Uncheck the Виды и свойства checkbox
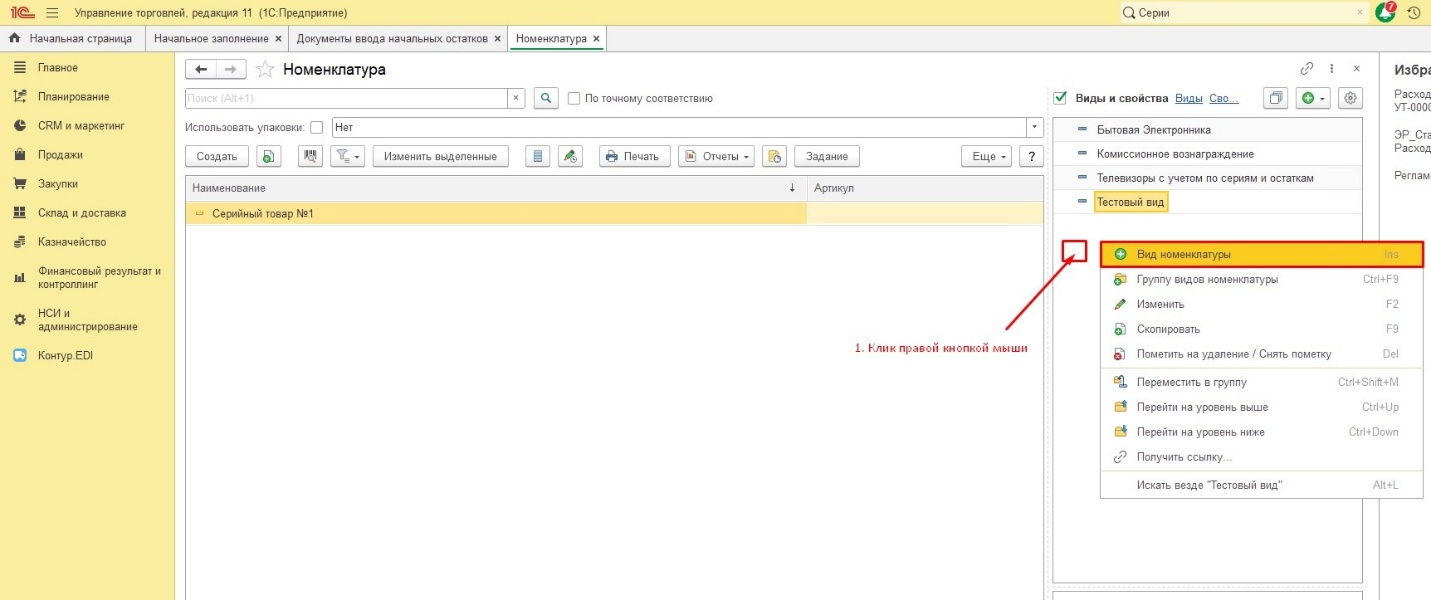Viewport: 1431px width, 600px height. click(1060, 98)
